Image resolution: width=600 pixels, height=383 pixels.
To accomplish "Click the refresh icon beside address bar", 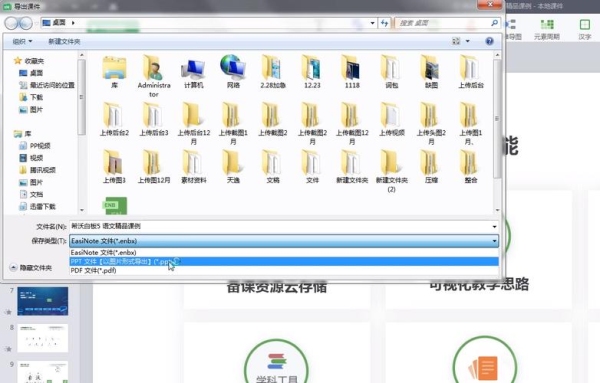I will pos(384,23).
